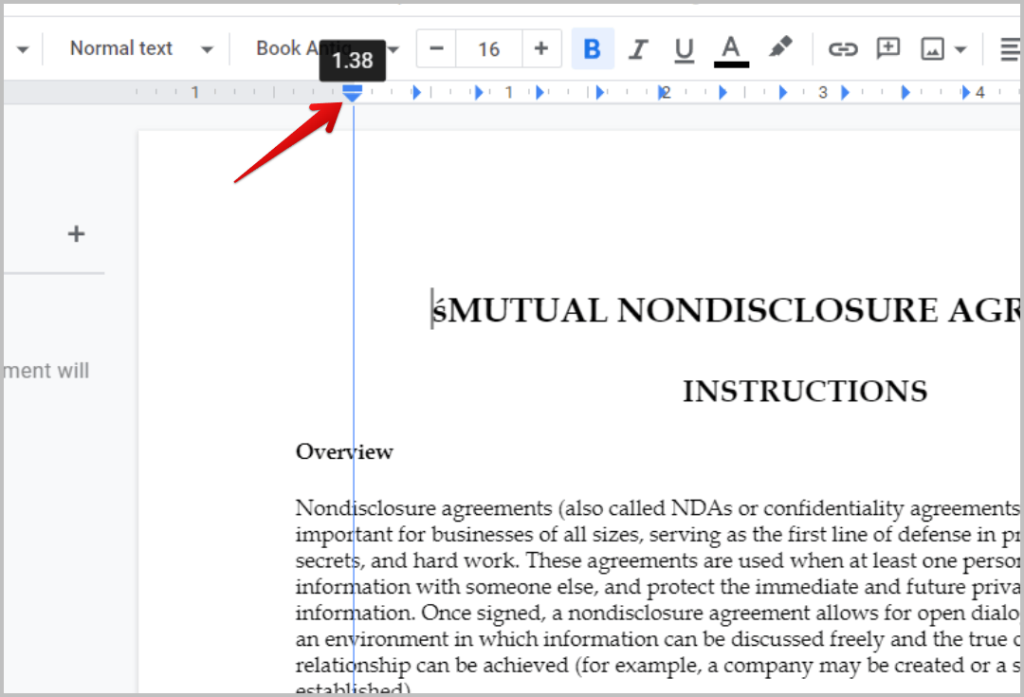Decrease font size with the minus button
1024x697 pixels.
click(x=437, y=48)
